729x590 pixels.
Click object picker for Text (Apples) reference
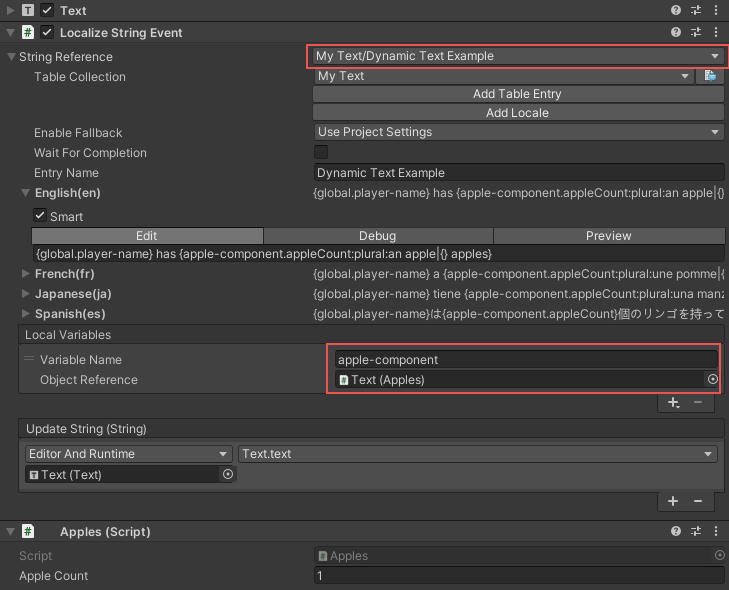coord(713,380)
